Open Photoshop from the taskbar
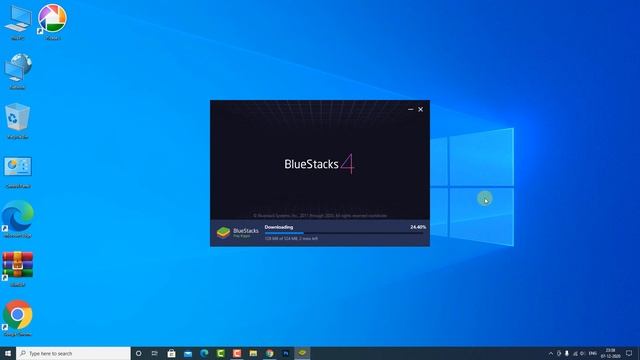This screenshot has width=640, height=360. click(x=286, y=353)
